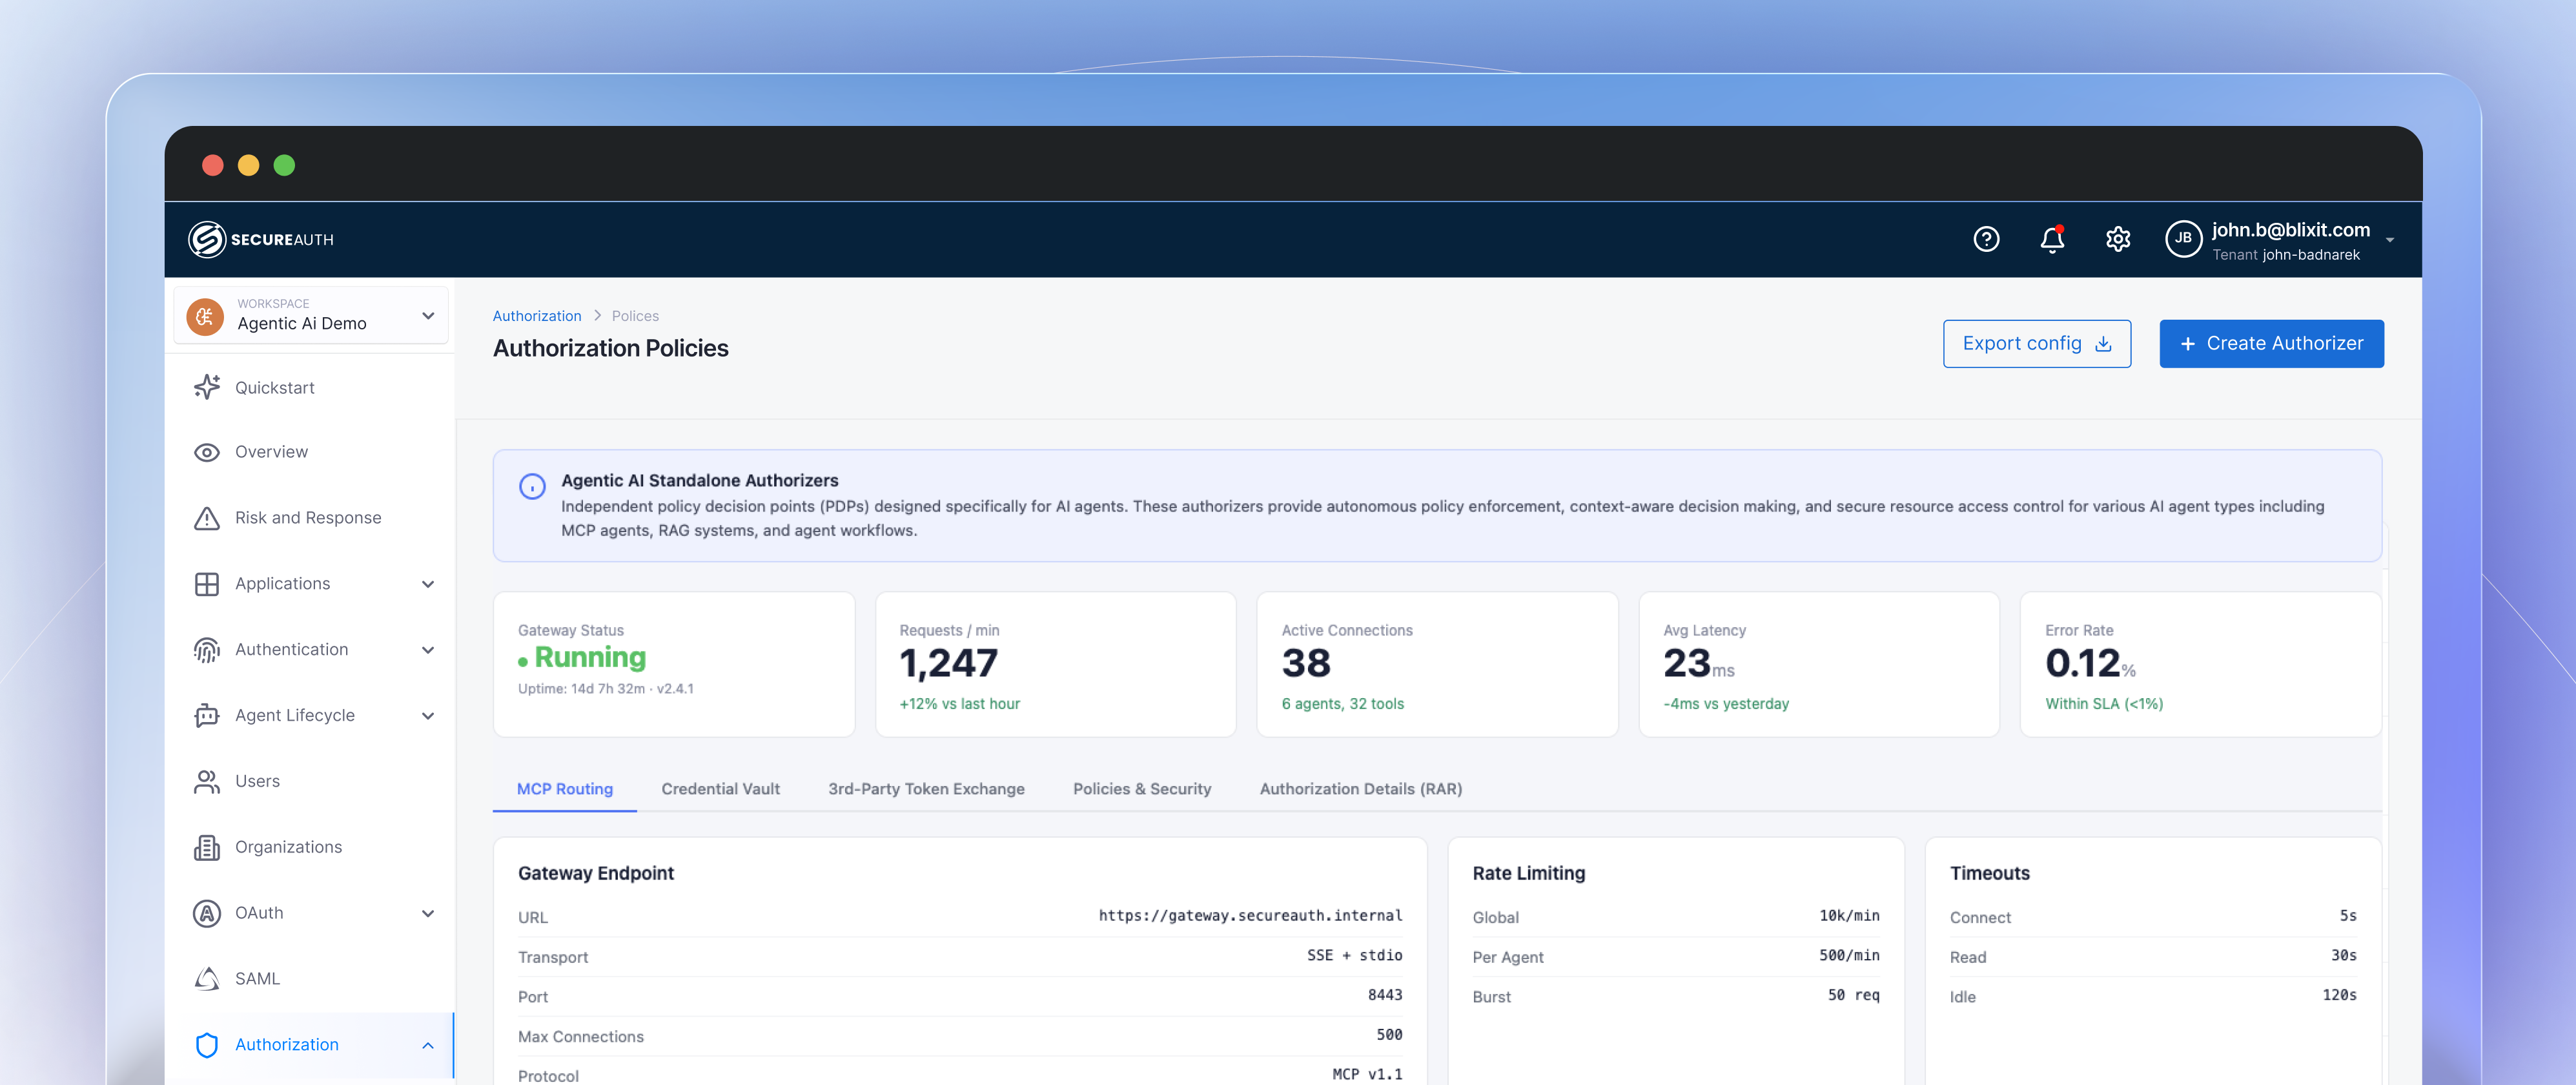Open the OAuth dropdown in sidebar

(x=428, y=912)
